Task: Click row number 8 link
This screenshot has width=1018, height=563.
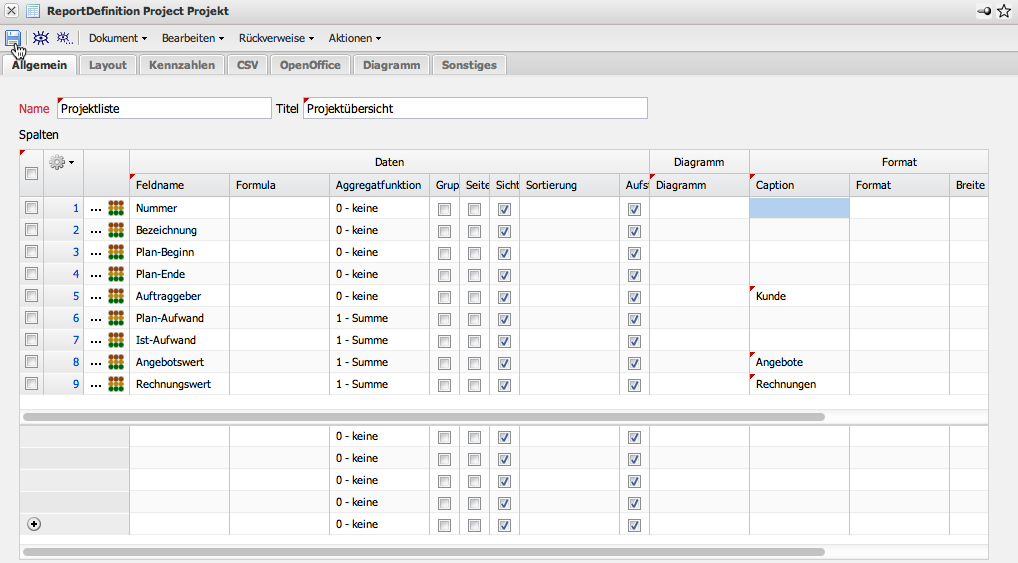Action: [75, 362]
